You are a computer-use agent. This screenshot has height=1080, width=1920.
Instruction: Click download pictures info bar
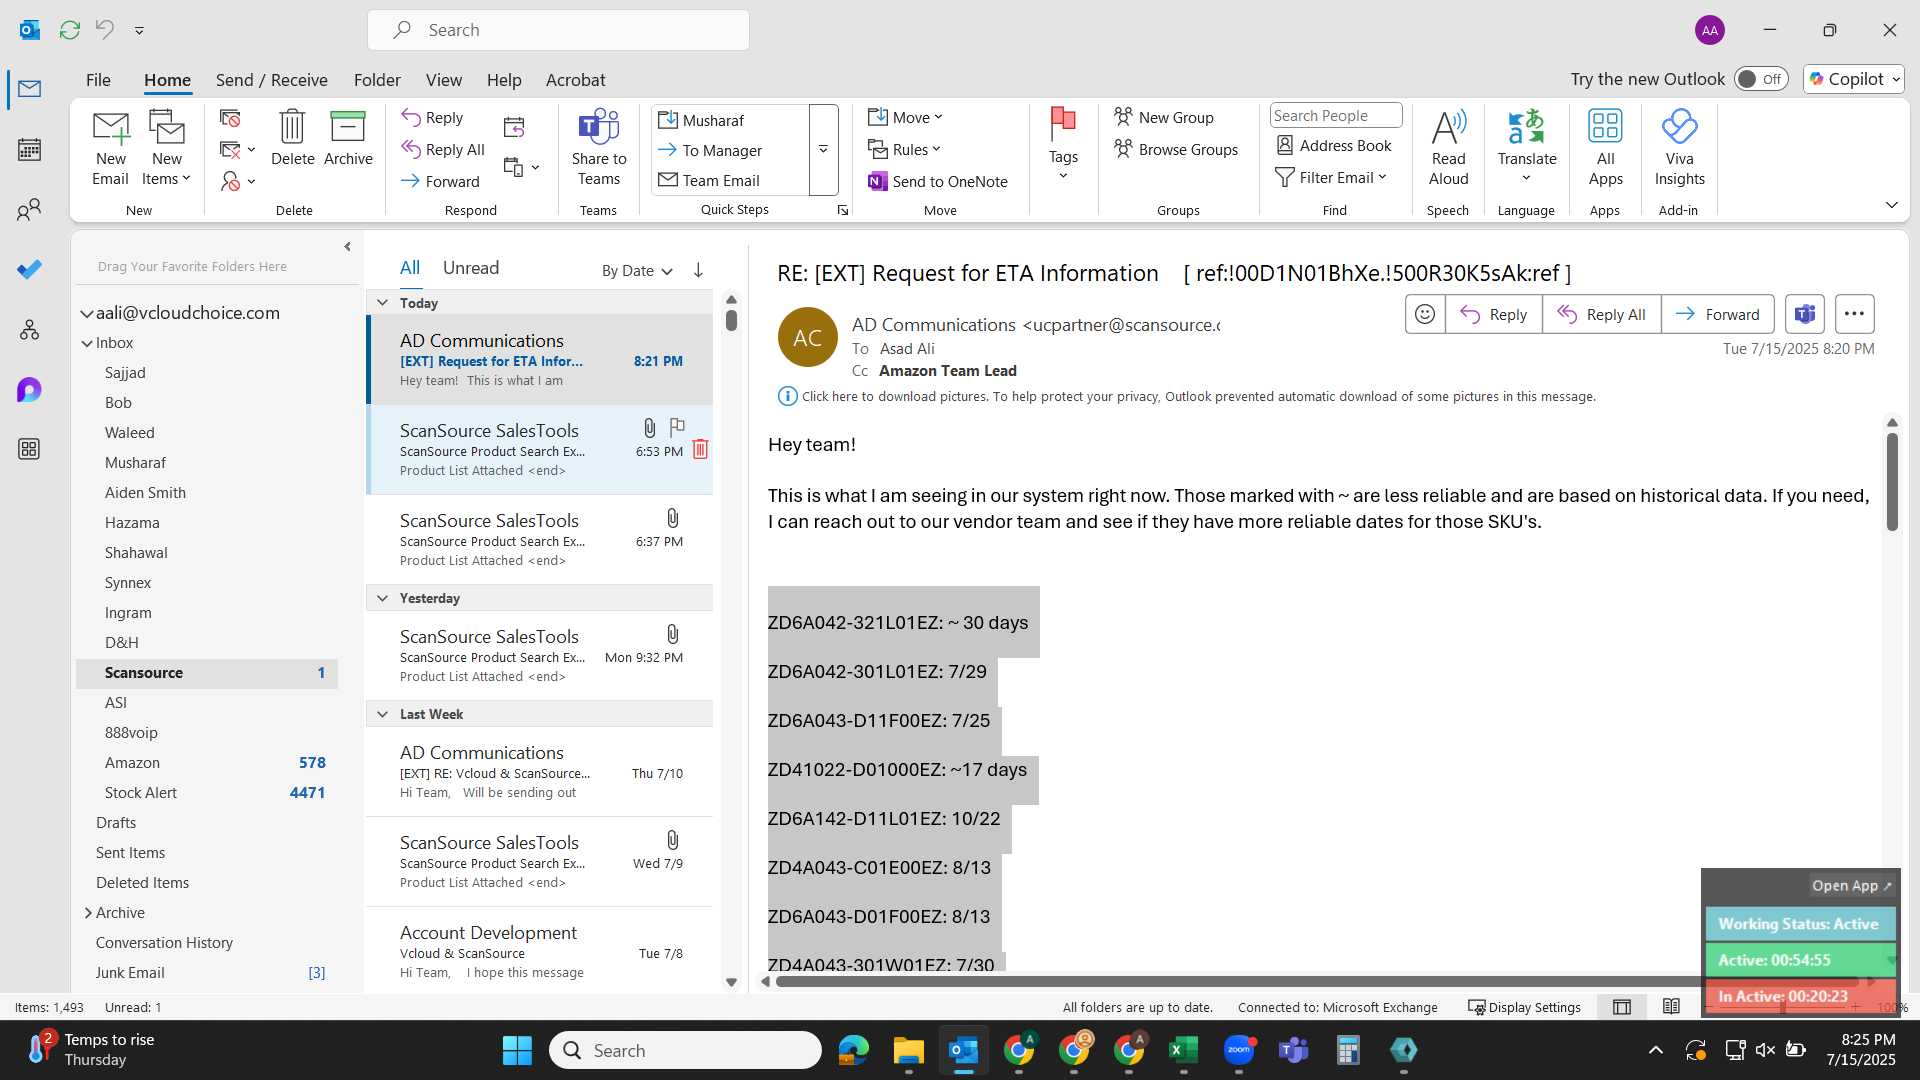coord(1187,396)
